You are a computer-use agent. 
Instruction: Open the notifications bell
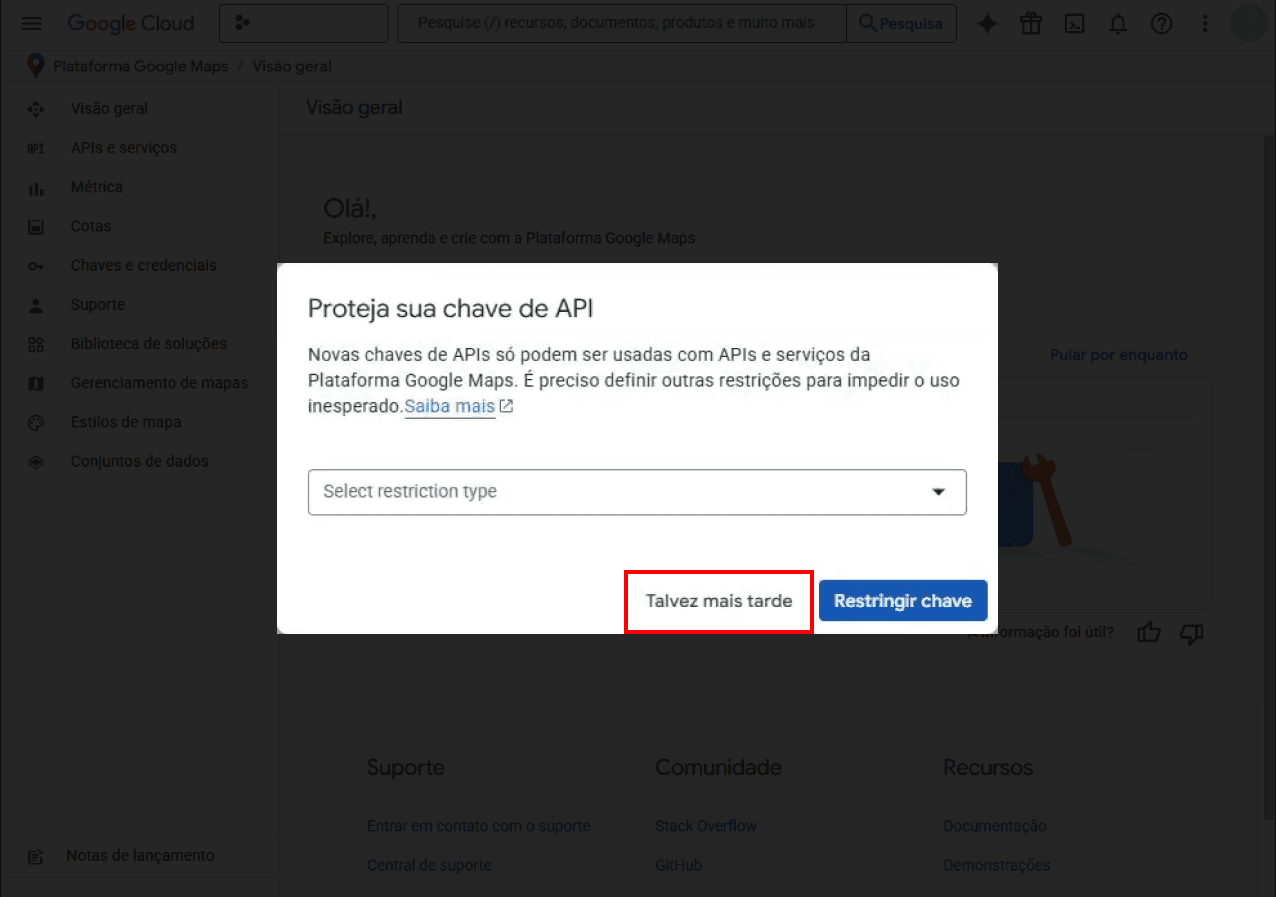[1118, 24]
